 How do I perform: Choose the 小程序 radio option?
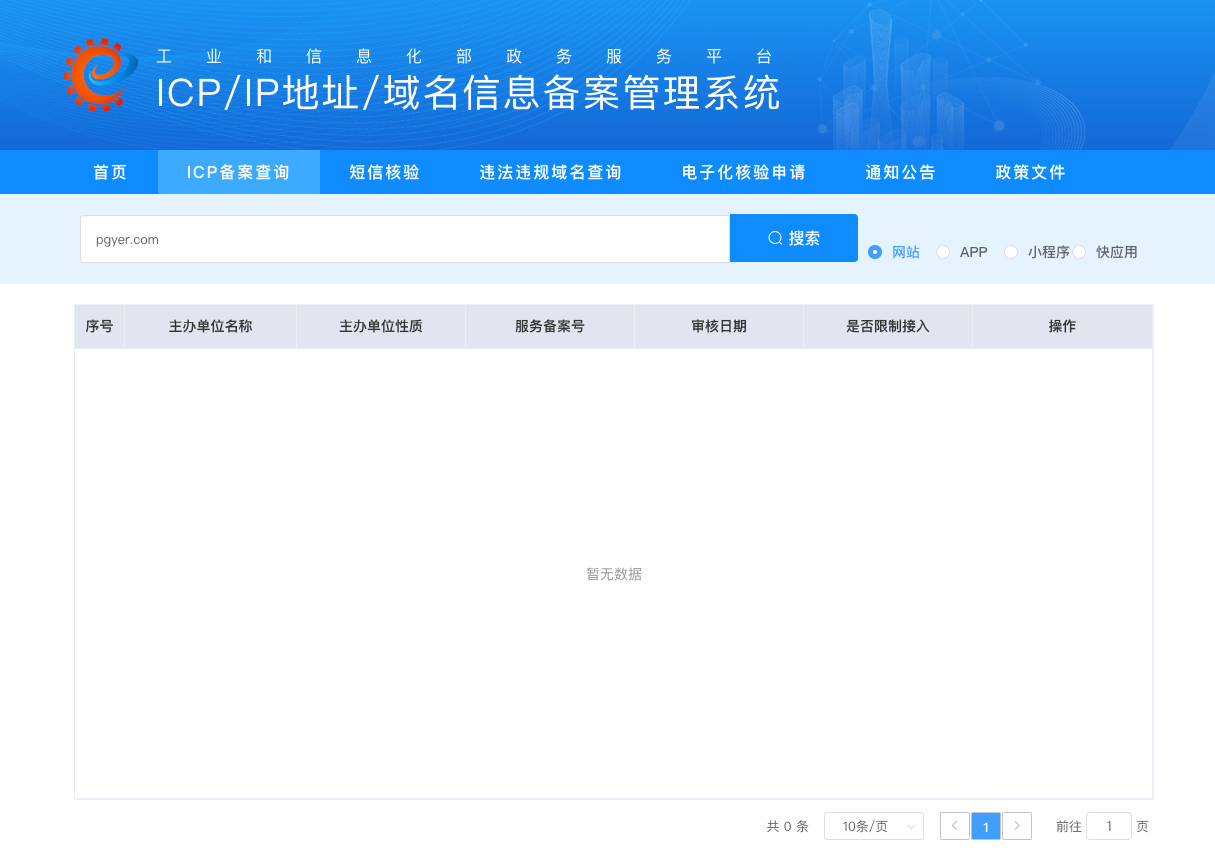point(1011,252)
